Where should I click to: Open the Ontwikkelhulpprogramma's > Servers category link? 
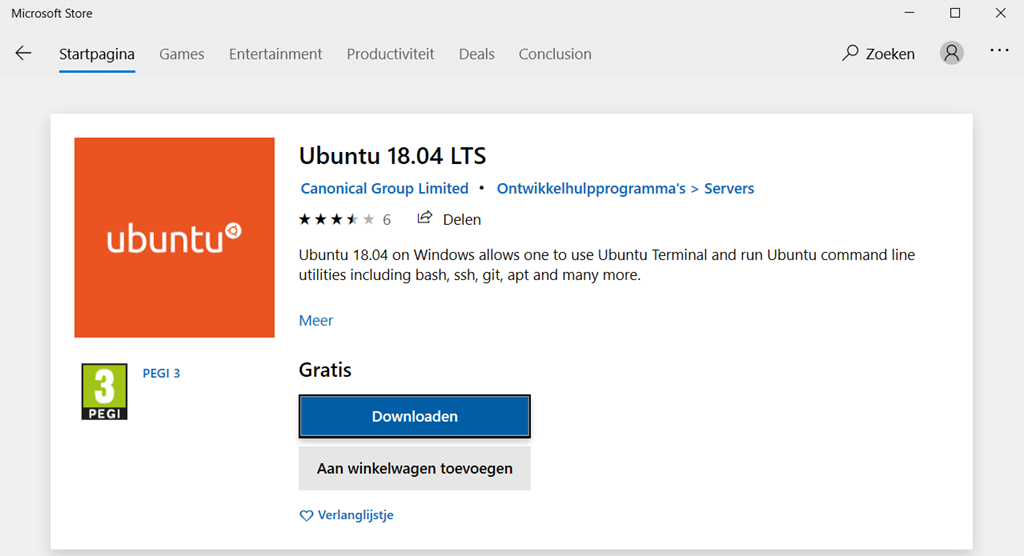coord(625,188)
